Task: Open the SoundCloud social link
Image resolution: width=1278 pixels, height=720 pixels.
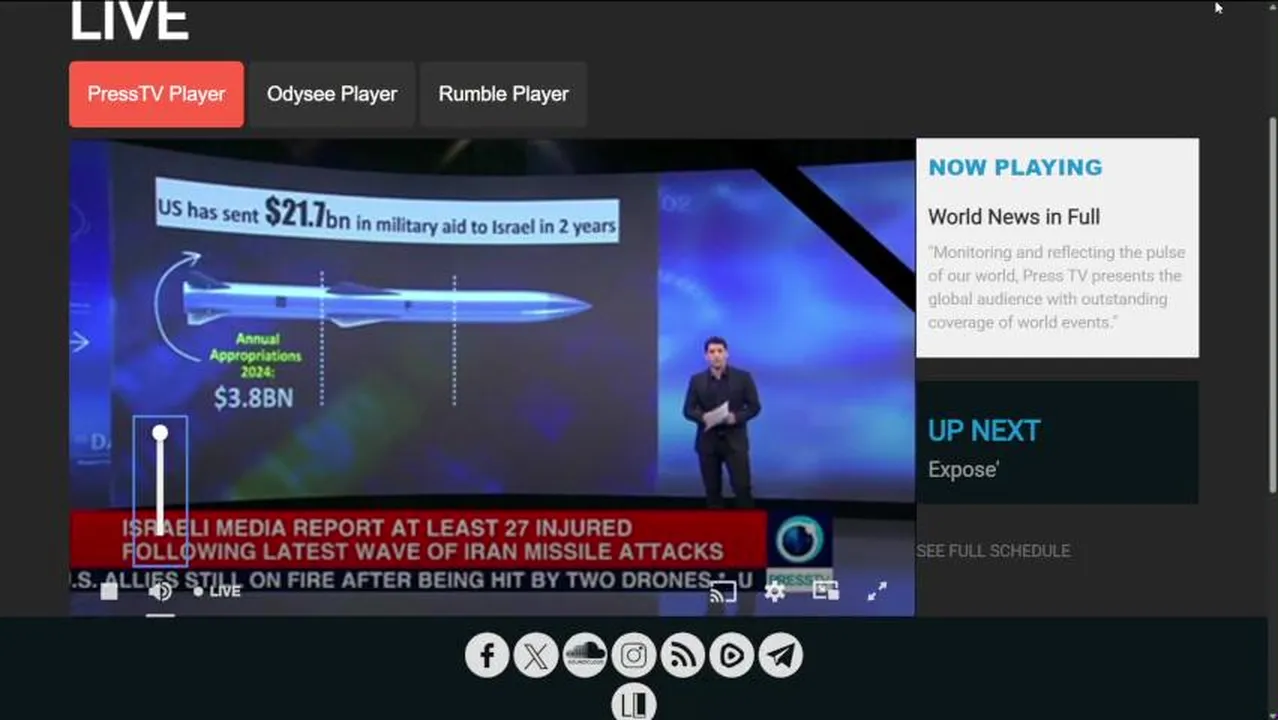Action: (585, 656)
